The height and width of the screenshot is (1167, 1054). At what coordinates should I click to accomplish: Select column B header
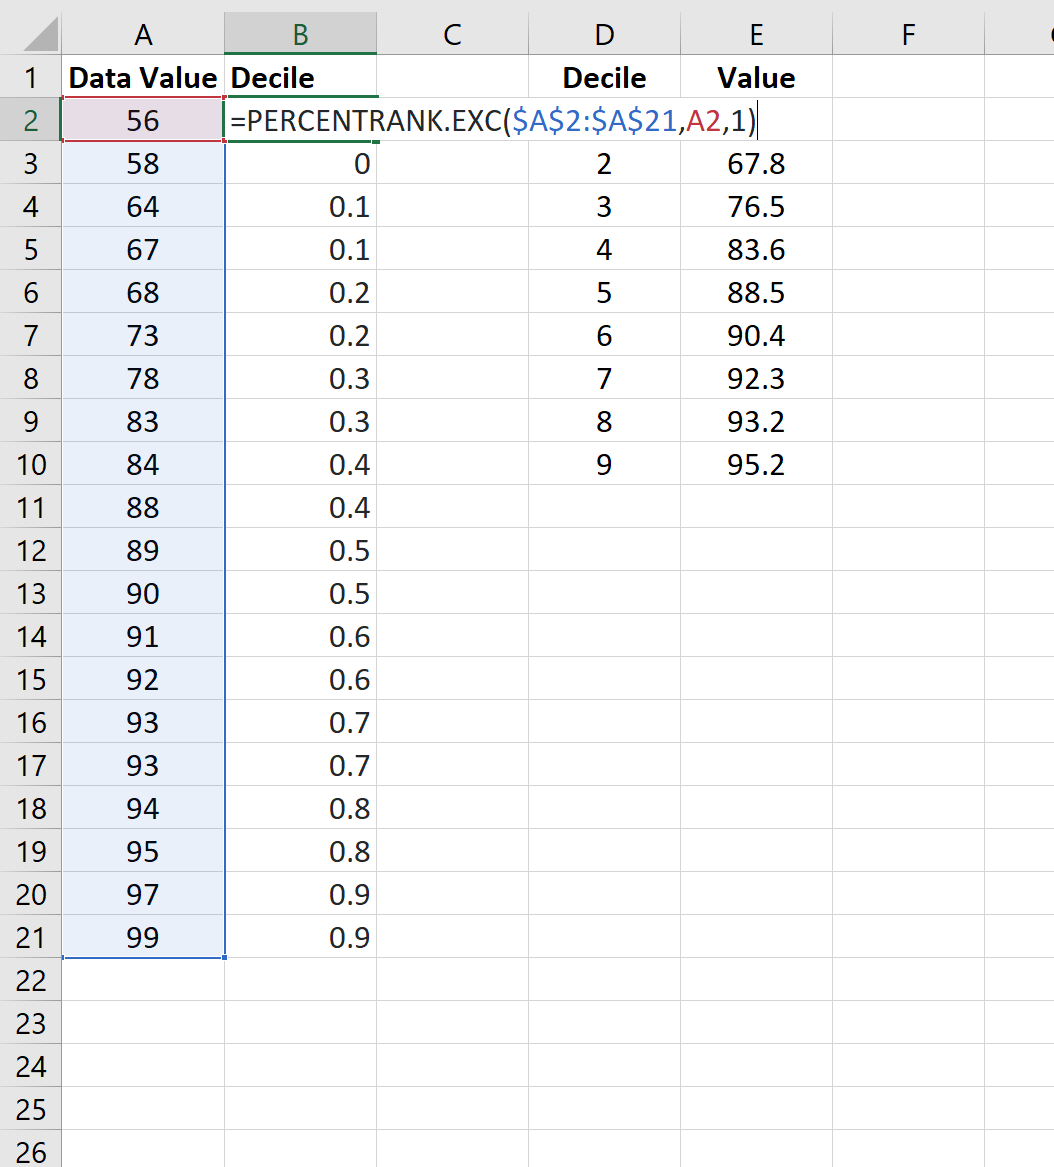pyautogui.click(x=299, y=33)
